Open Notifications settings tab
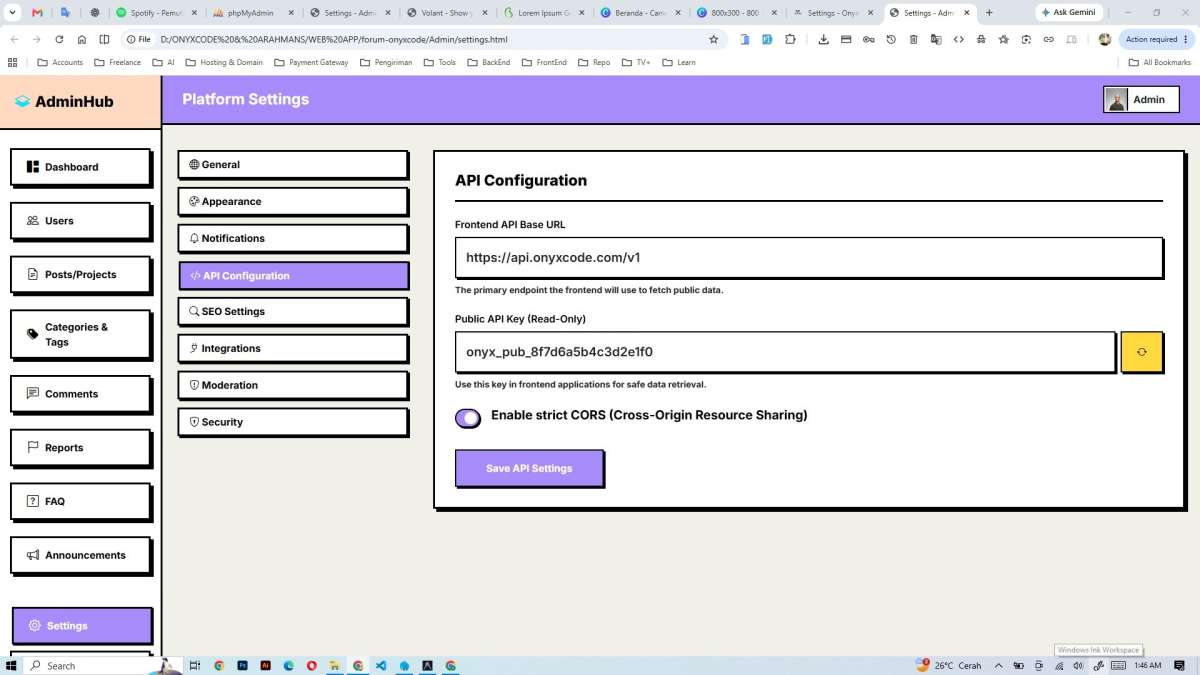1200x675 pixels. (x=293, y=238)
